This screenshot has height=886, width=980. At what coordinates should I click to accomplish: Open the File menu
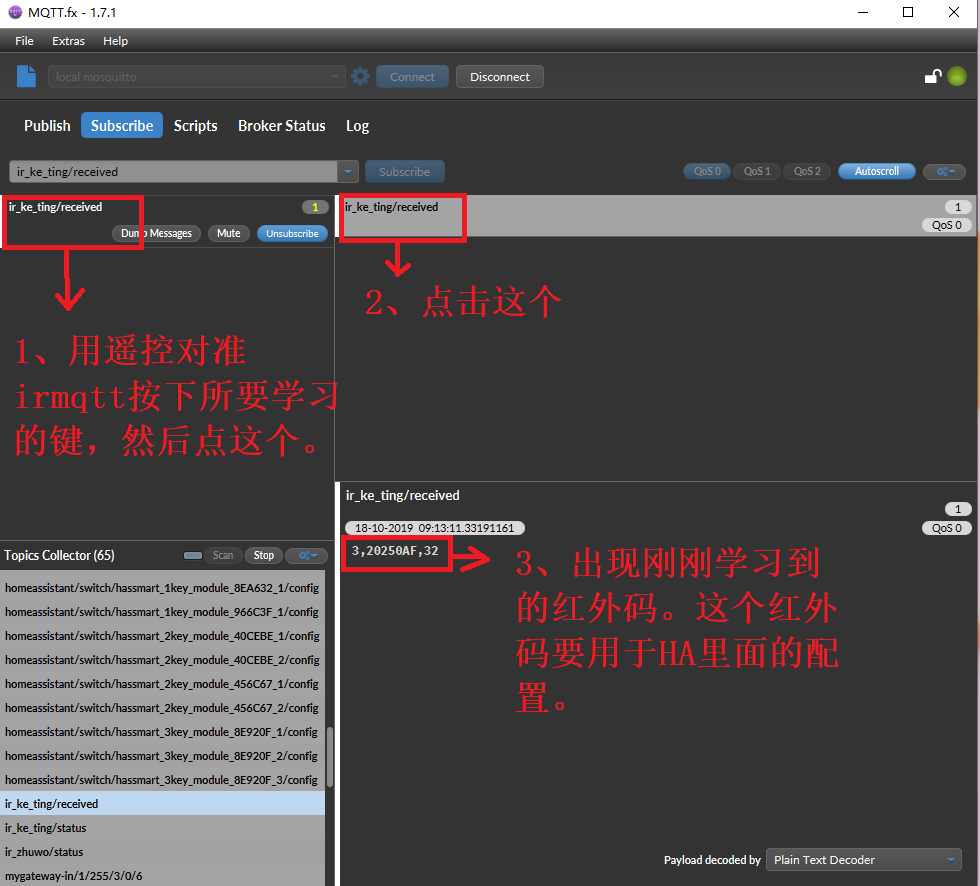tap(24, 41)
